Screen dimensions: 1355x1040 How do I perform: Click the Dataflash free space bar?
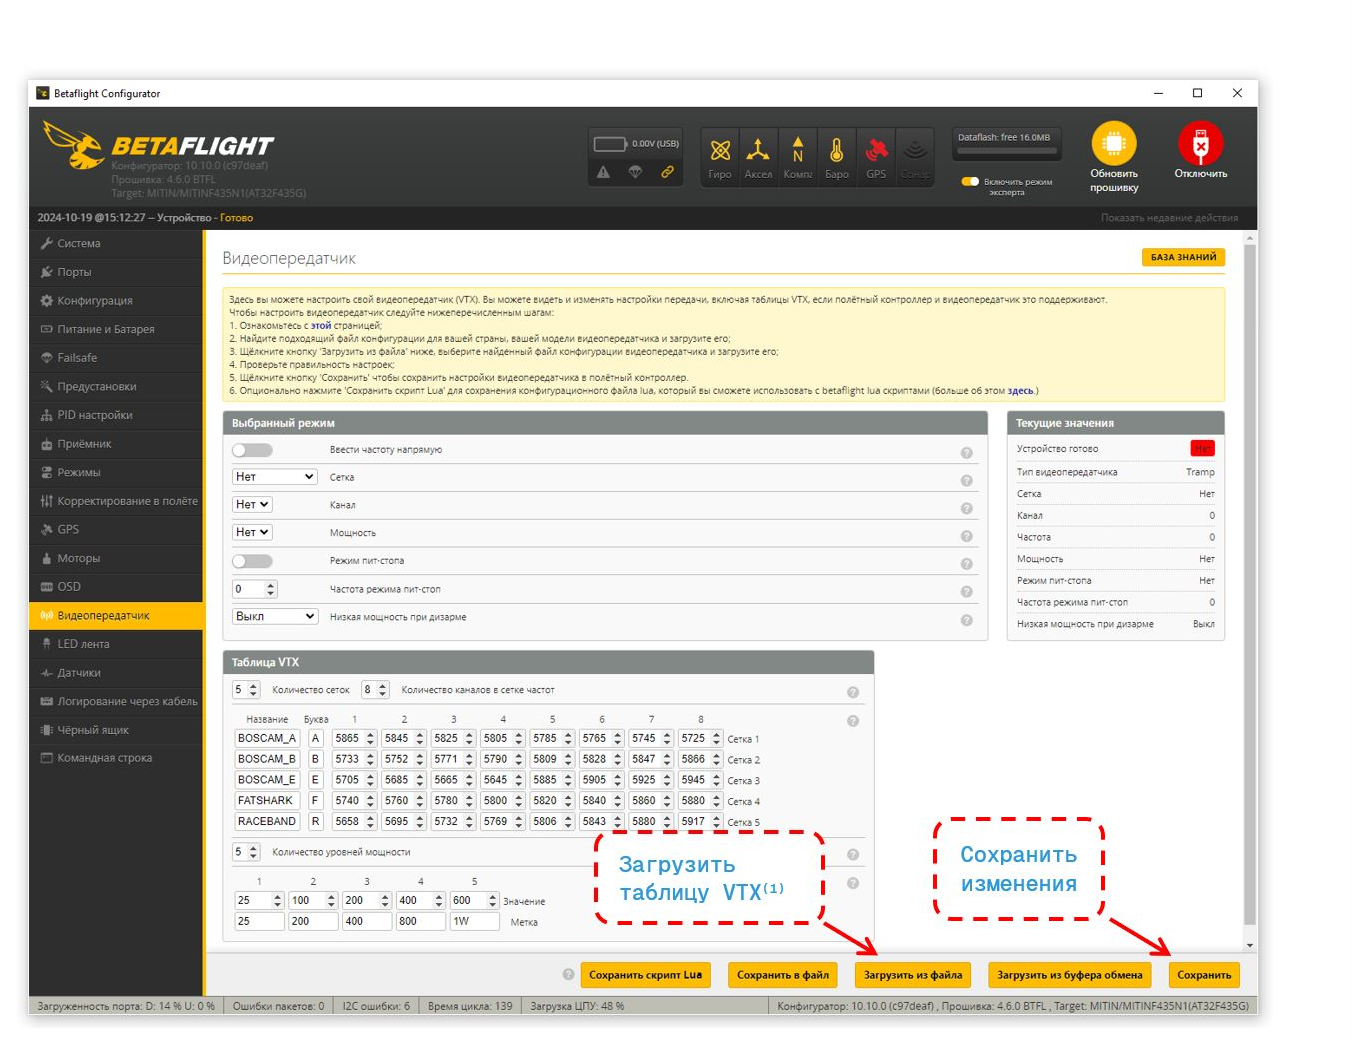point(1007,151)
